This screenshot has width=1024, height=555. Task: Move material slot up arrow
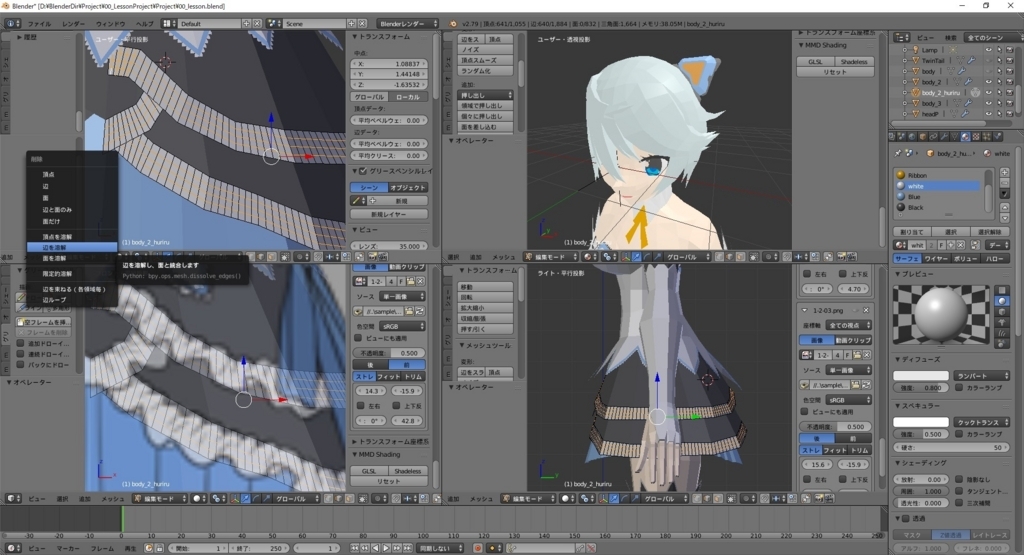pyautogui.click(x=1004, y=208)
